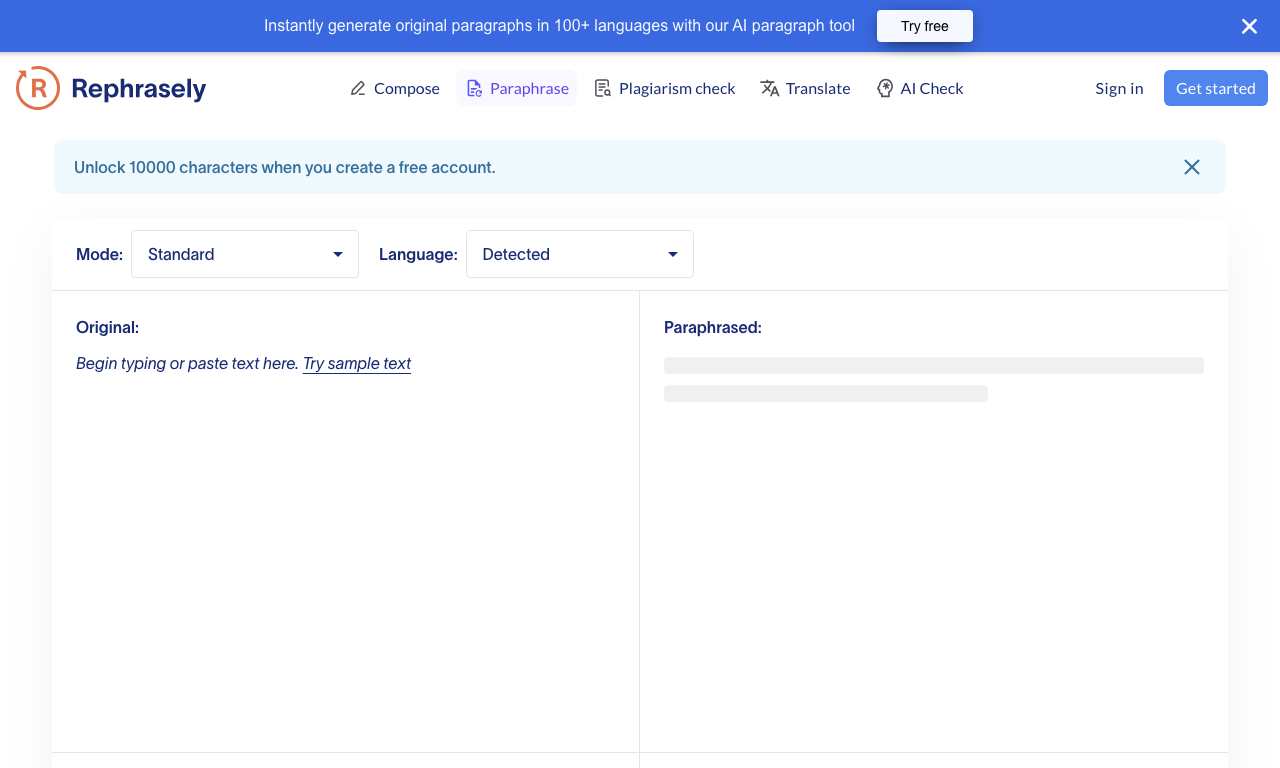Dismiss the Unlock 10000 characters notice
Screen dimensions: 1280x768
point(1192,167)
